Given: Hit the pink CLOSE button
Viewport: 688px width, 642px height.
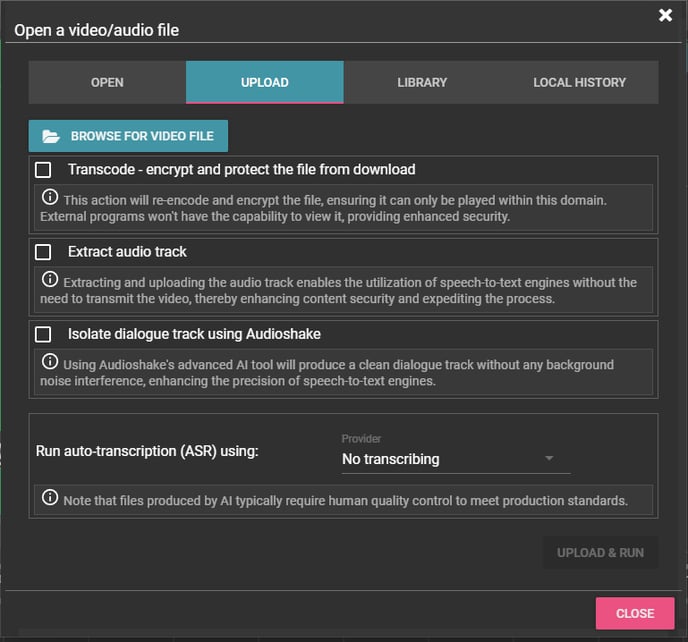Looking at the screenshot, I should (635, 613).
